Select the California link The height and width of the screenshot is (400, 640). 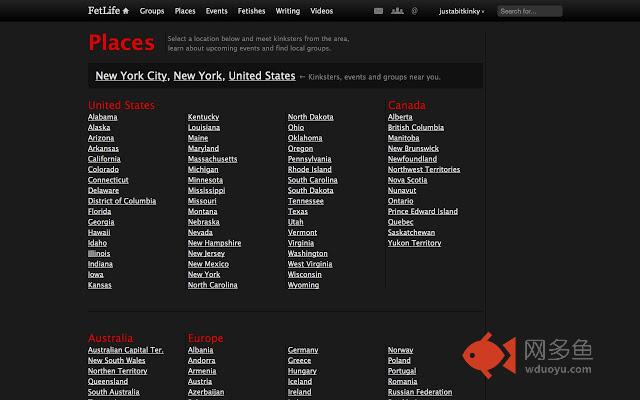(x=104, y=159)
